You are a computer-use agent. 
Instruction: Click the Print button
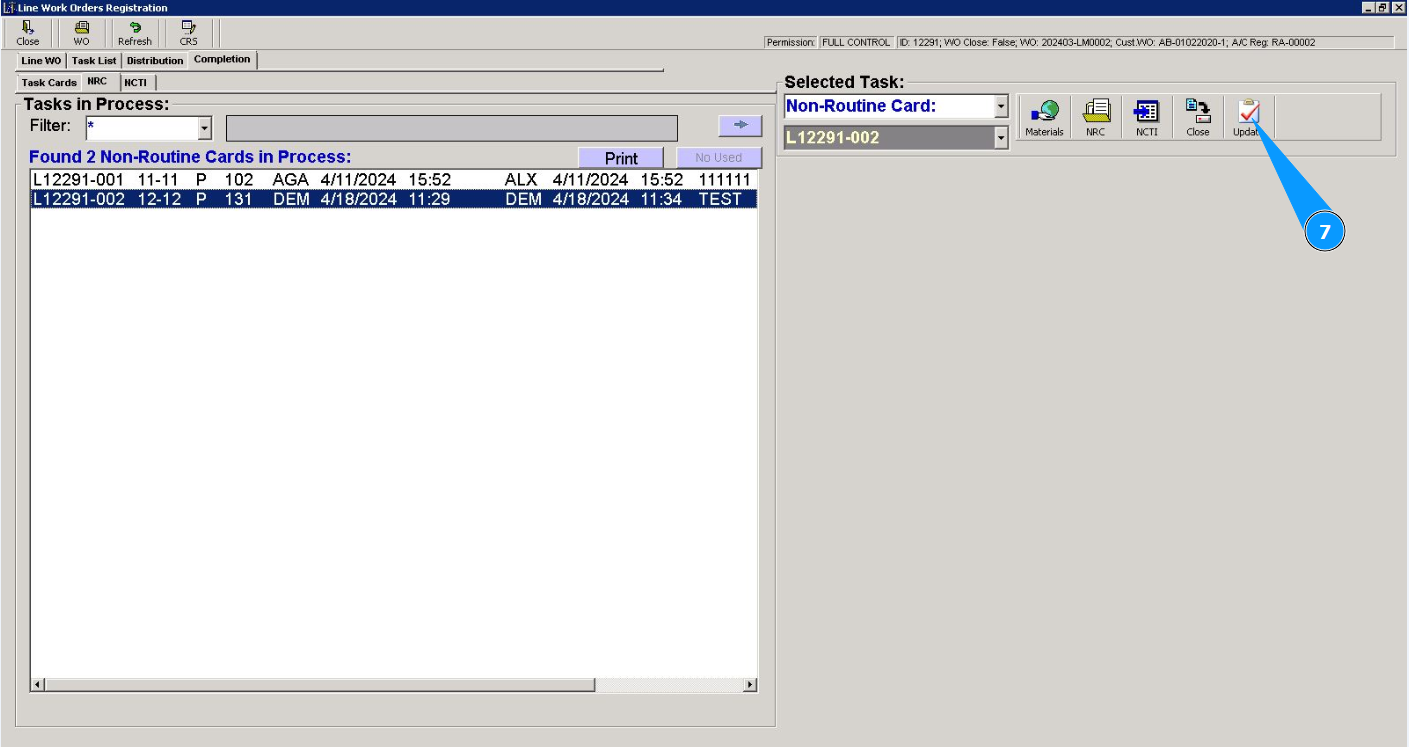[x=621, y=158]
